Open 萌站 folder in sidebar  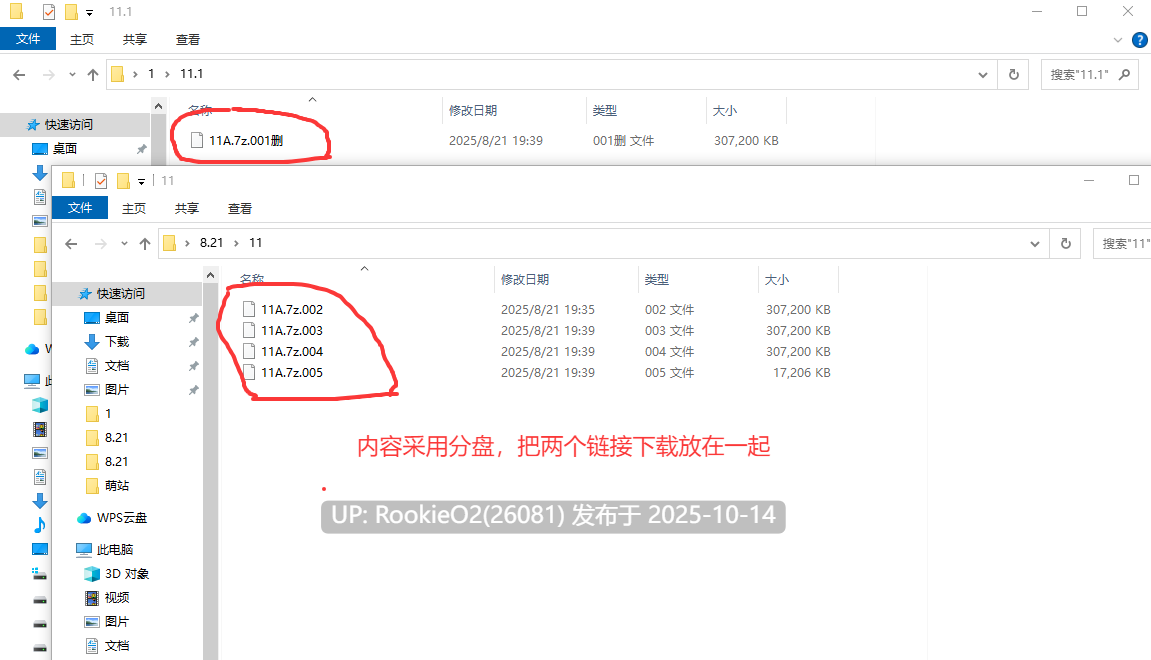117,486
